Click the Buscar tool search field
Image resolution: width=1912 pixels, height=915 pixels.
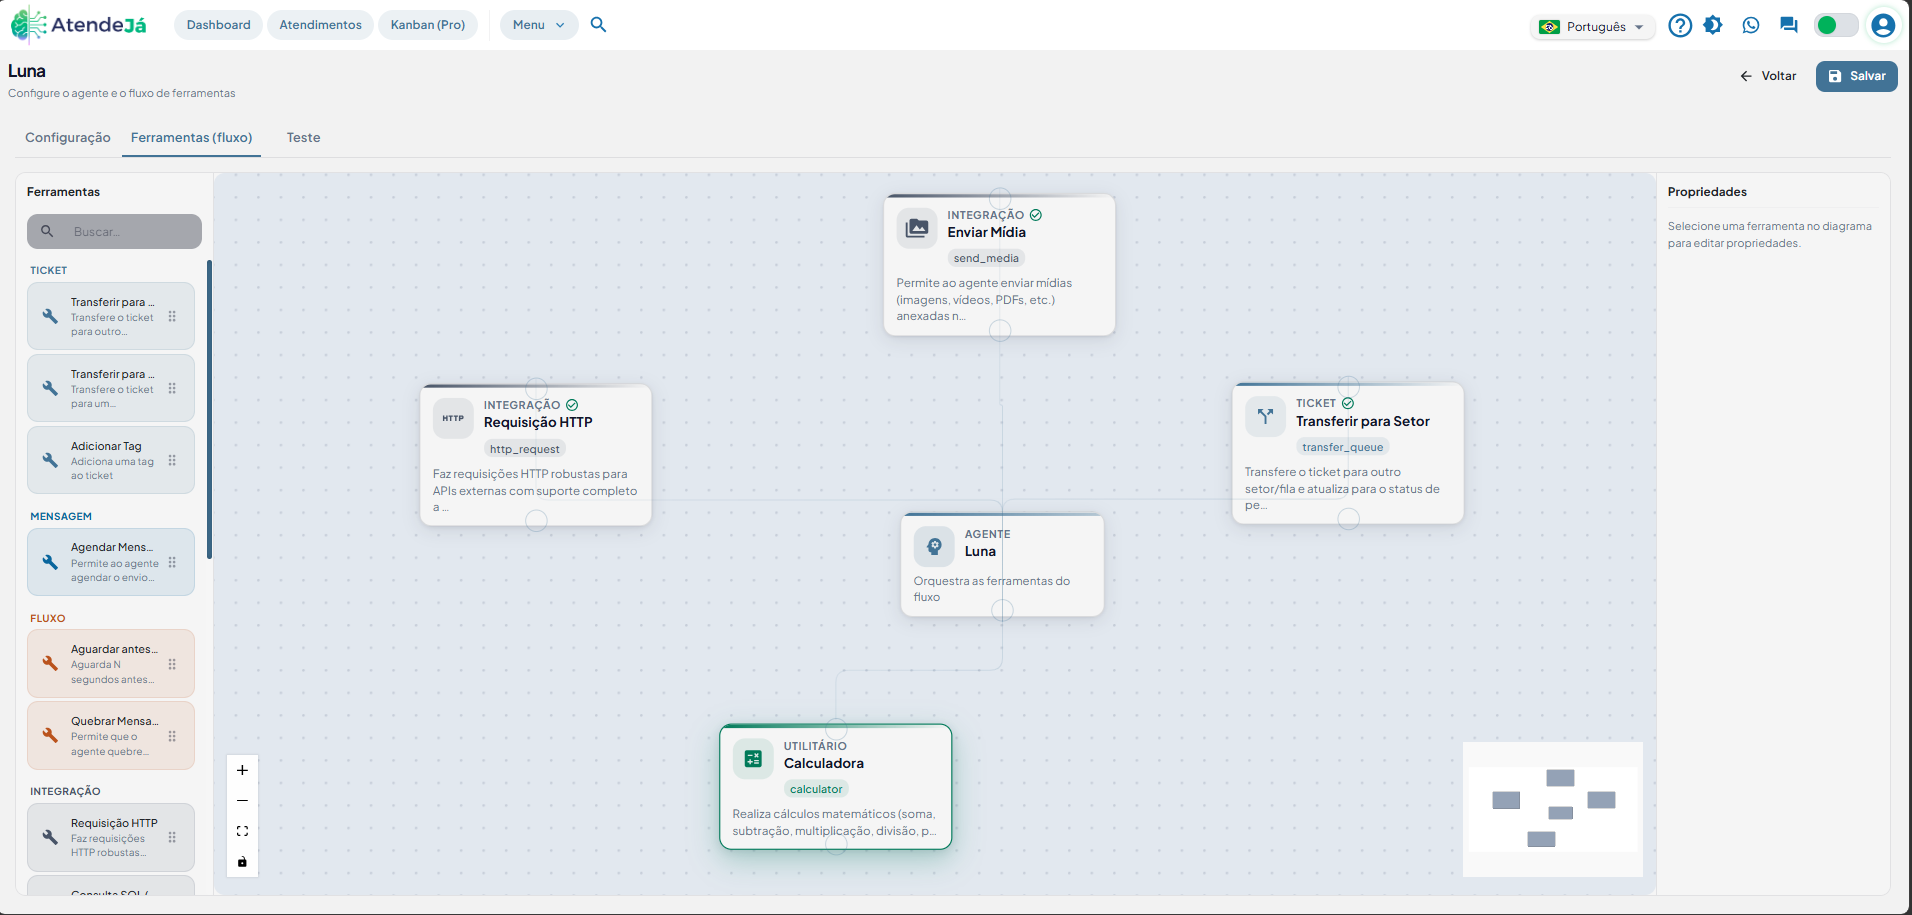tap(114, 231)
